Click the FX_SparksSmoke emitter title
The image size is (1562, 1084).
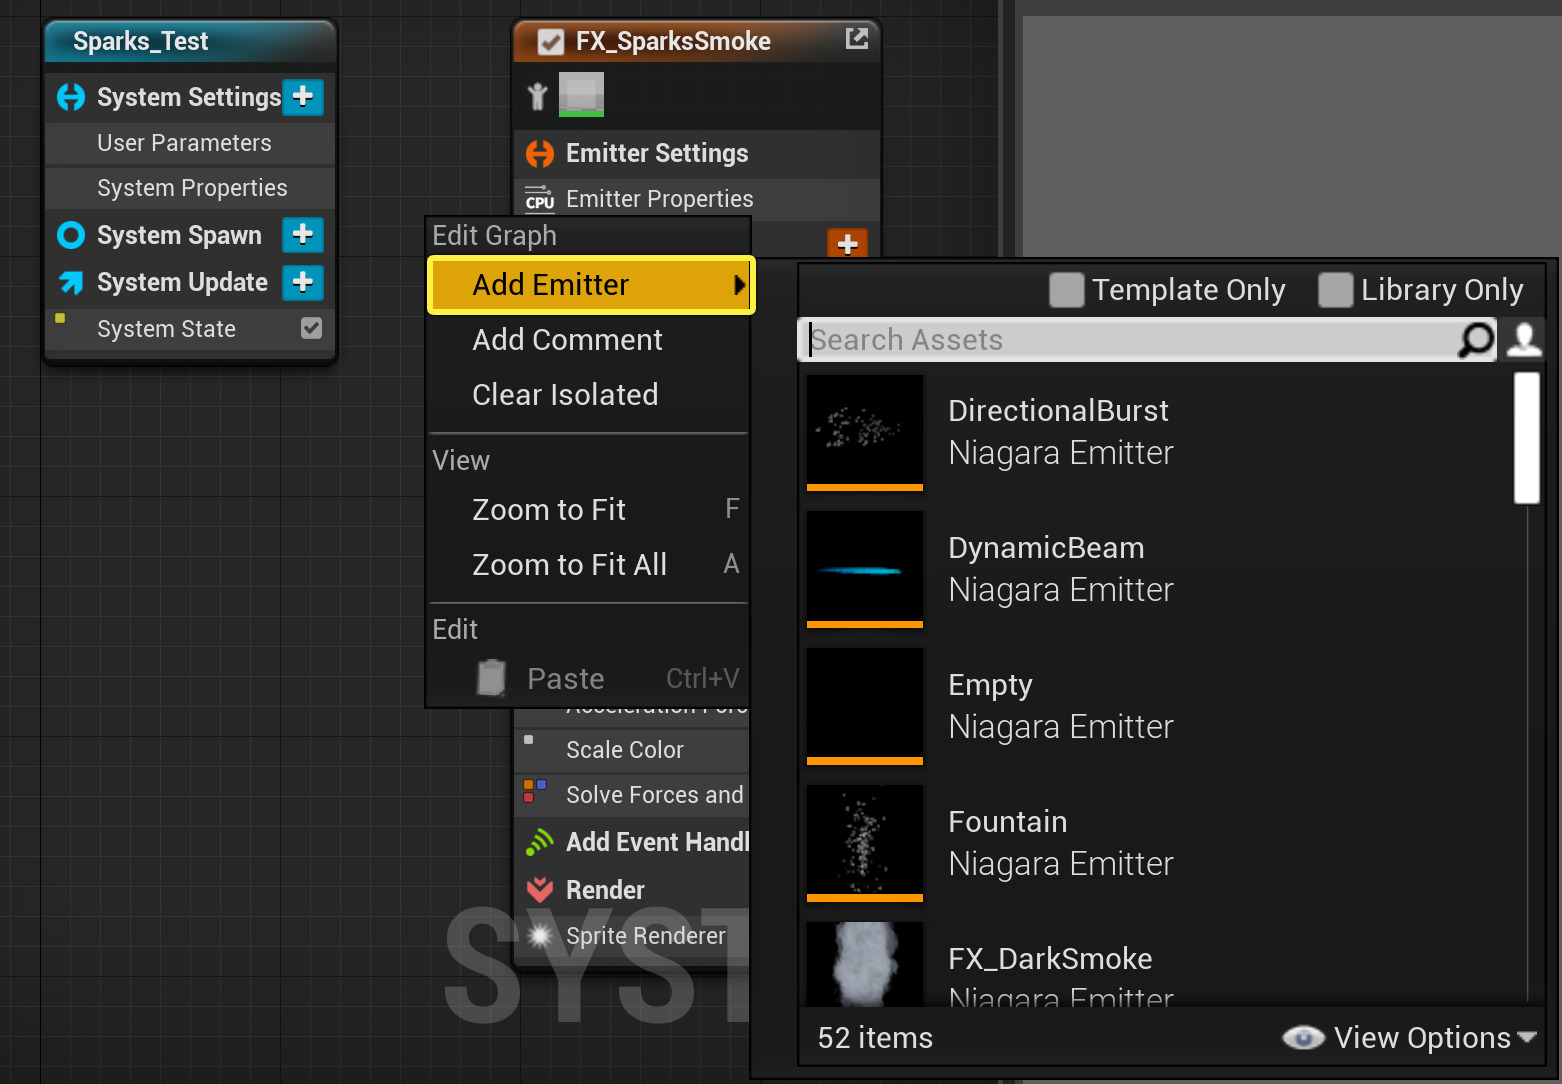coord(673,42)
